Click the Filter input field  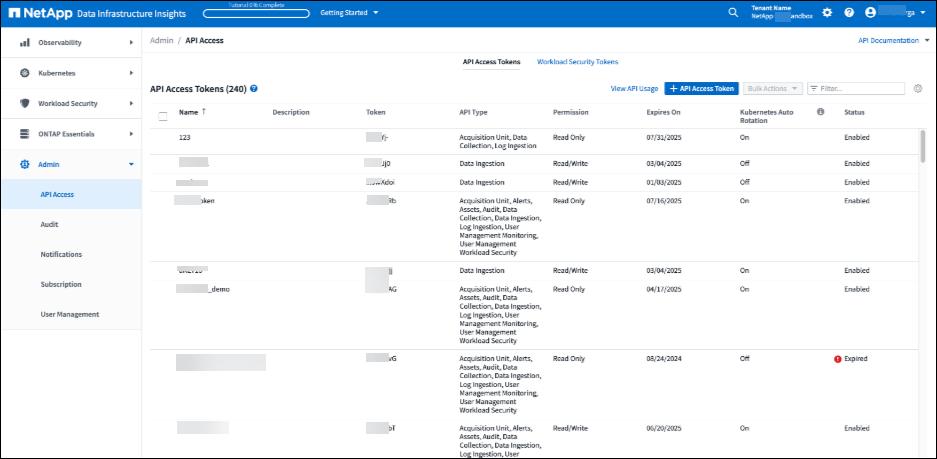860,89
